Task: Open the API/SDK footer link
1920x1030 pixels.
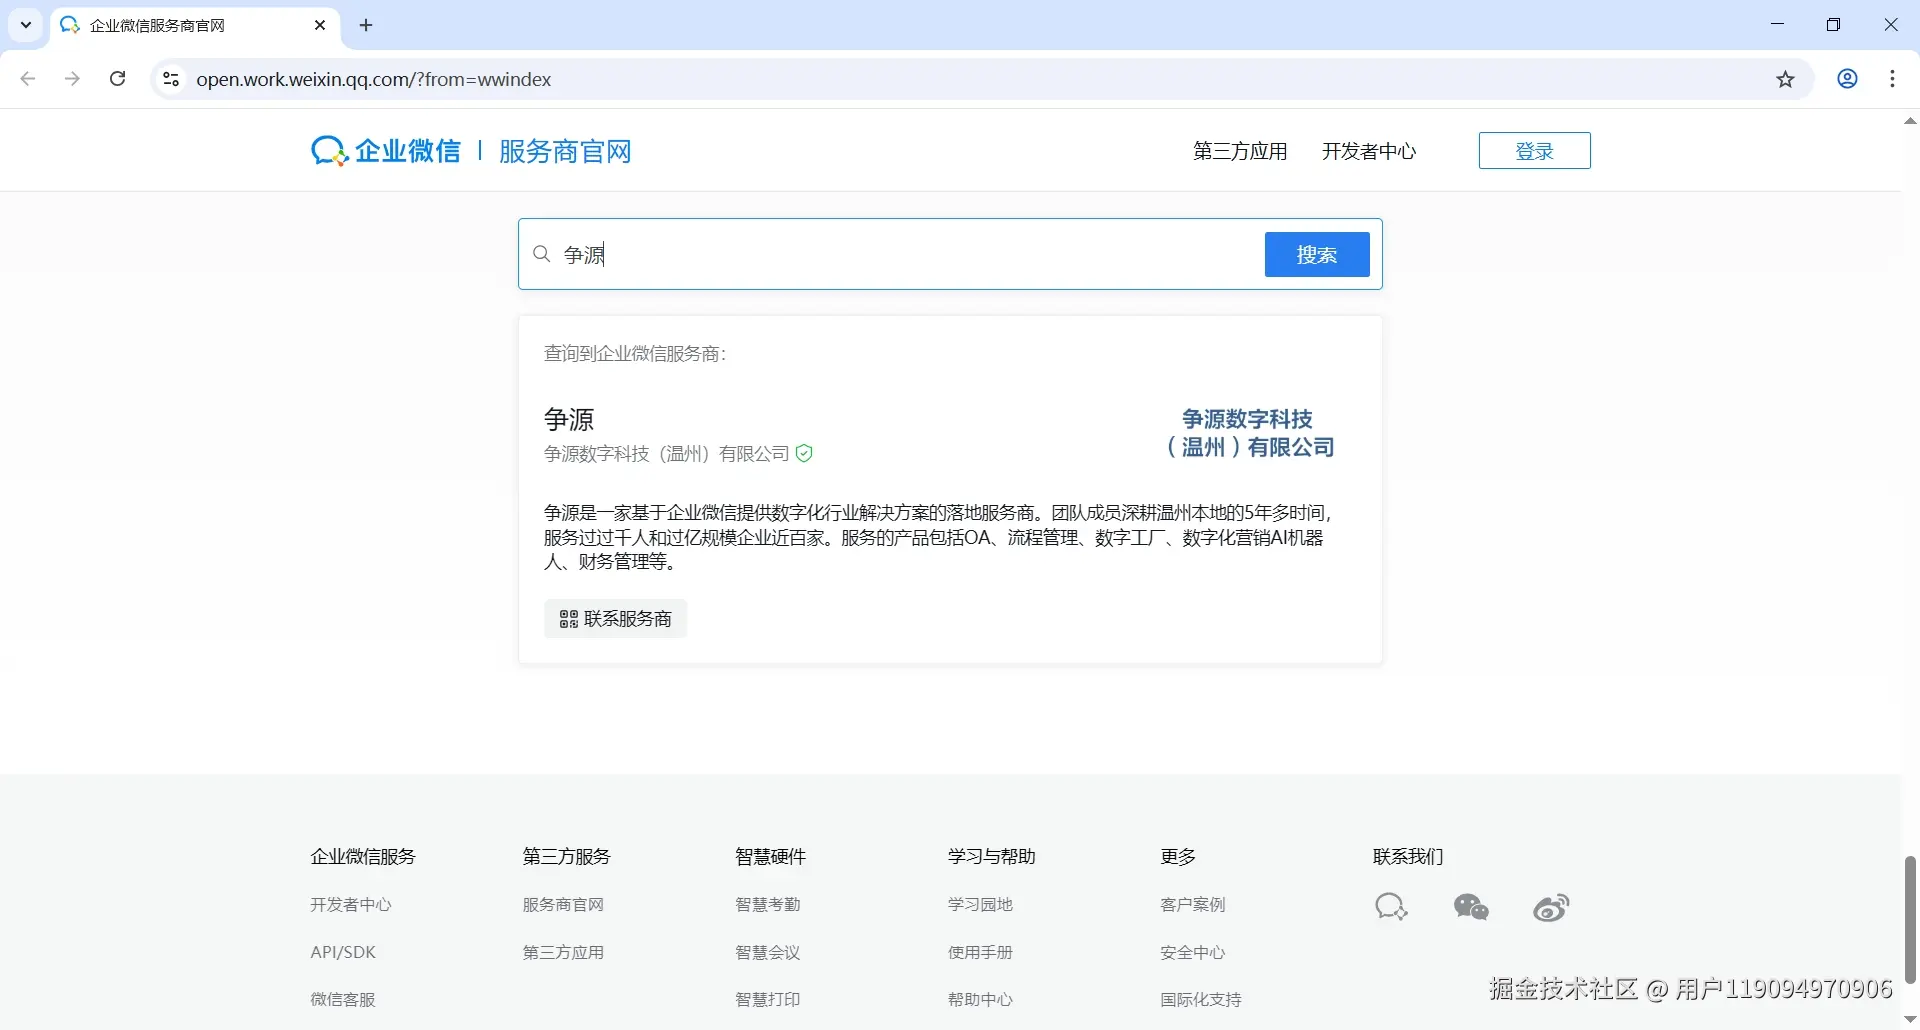Action: point(342,952)
